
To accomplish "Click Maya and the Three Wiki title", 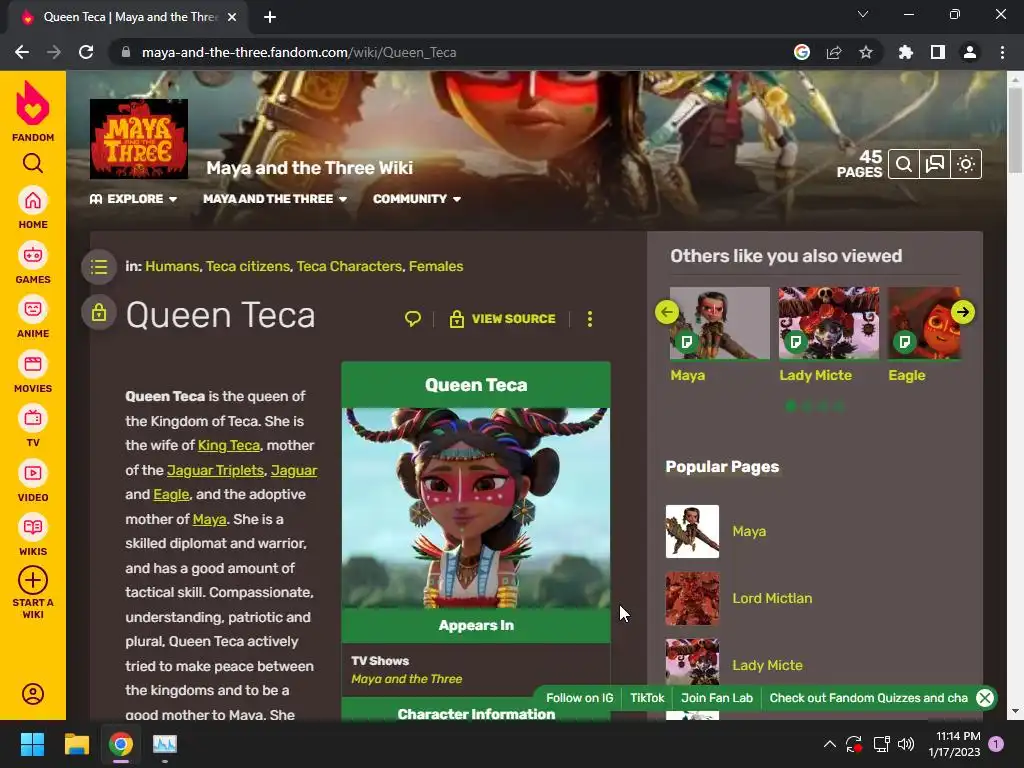I will point(310,168).
